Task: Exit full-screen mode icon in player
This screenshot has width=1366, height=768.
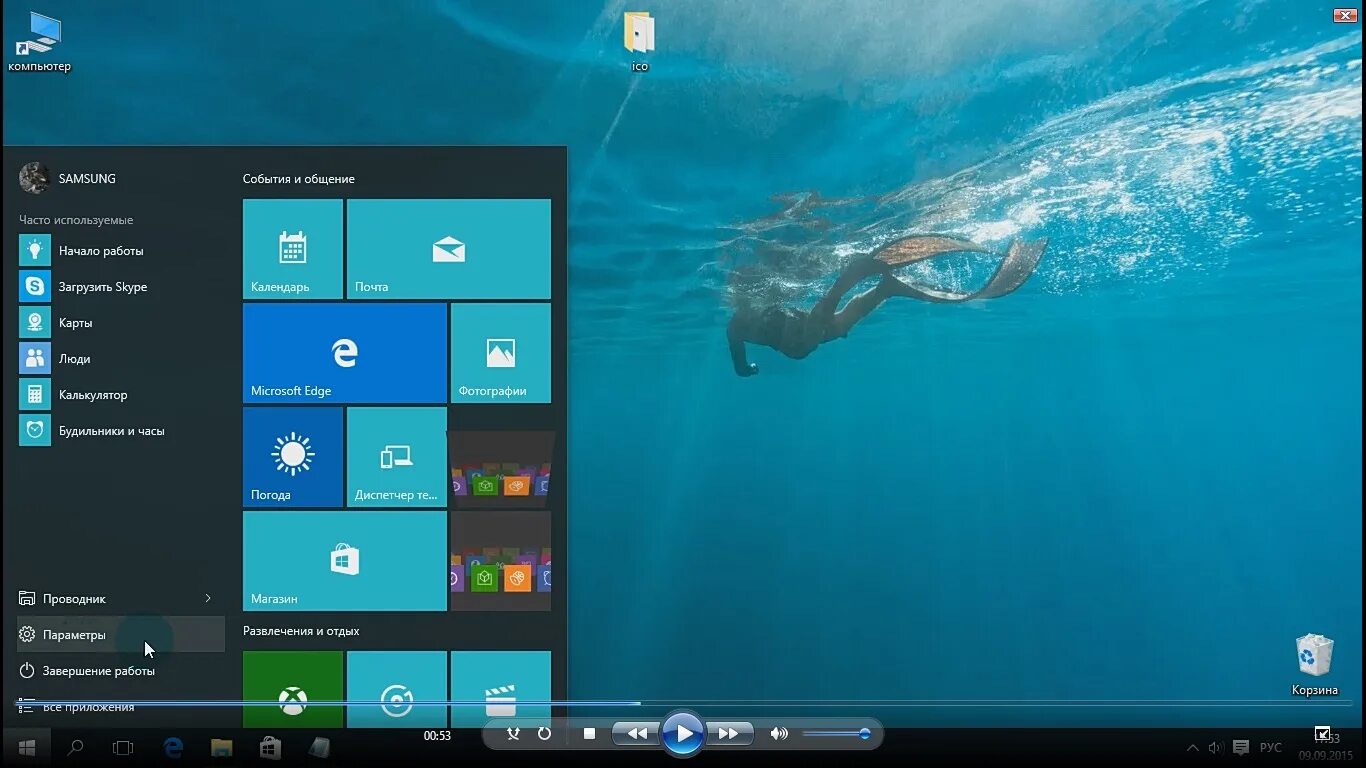Action: tap(1322, 734)
